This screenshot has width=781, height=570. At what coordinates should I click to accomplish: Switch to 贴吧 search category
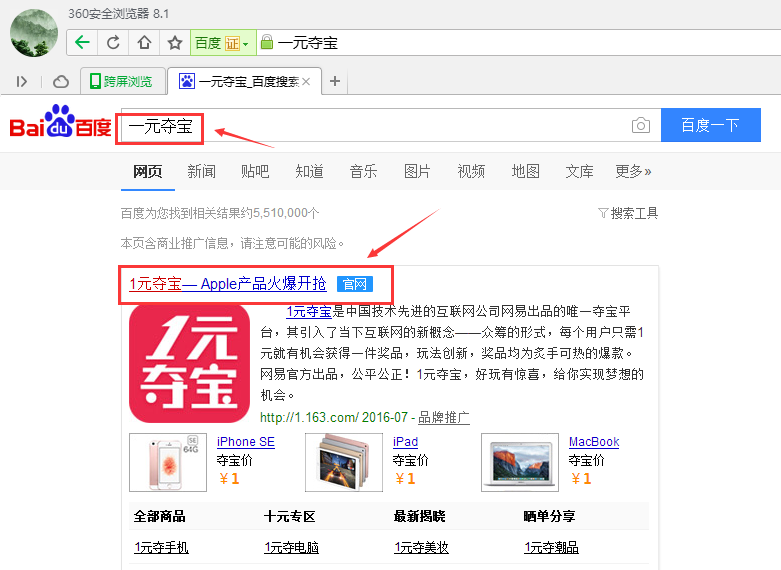click(255, 171)
